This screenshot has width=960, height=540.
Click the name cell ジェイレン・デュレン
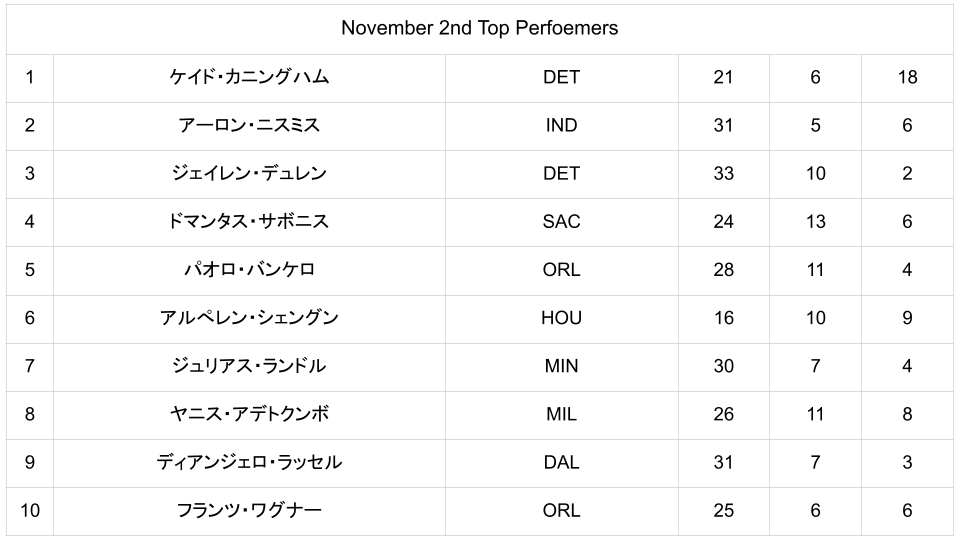point(249,173)
